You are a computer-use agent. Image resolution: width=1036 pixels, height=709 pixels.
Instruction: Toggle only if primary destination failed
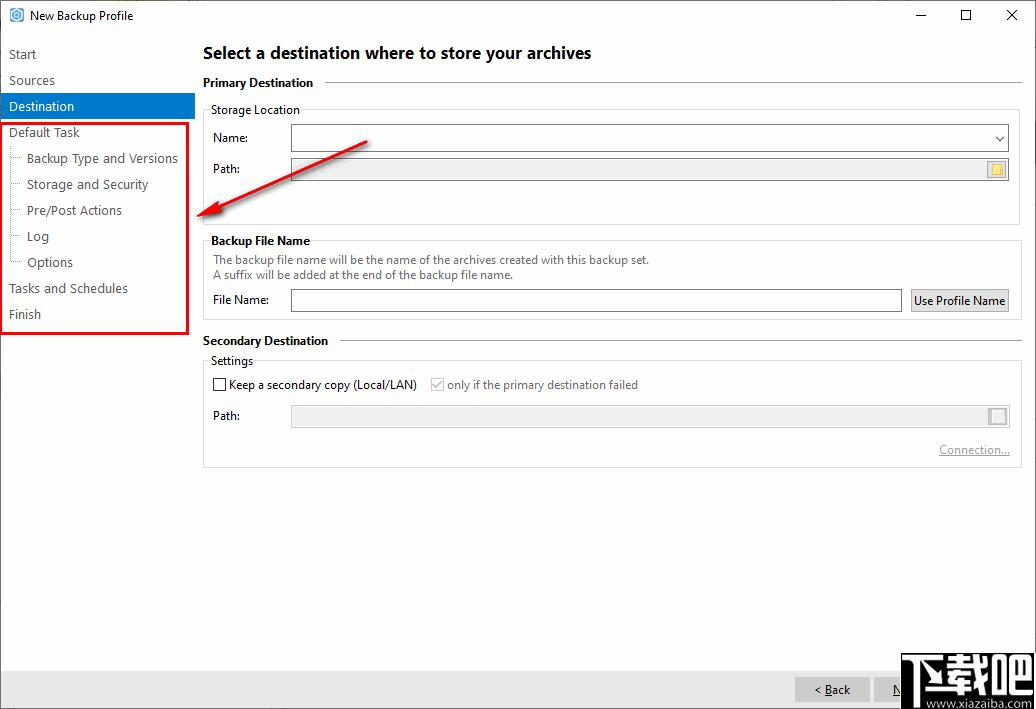point(437,385)
